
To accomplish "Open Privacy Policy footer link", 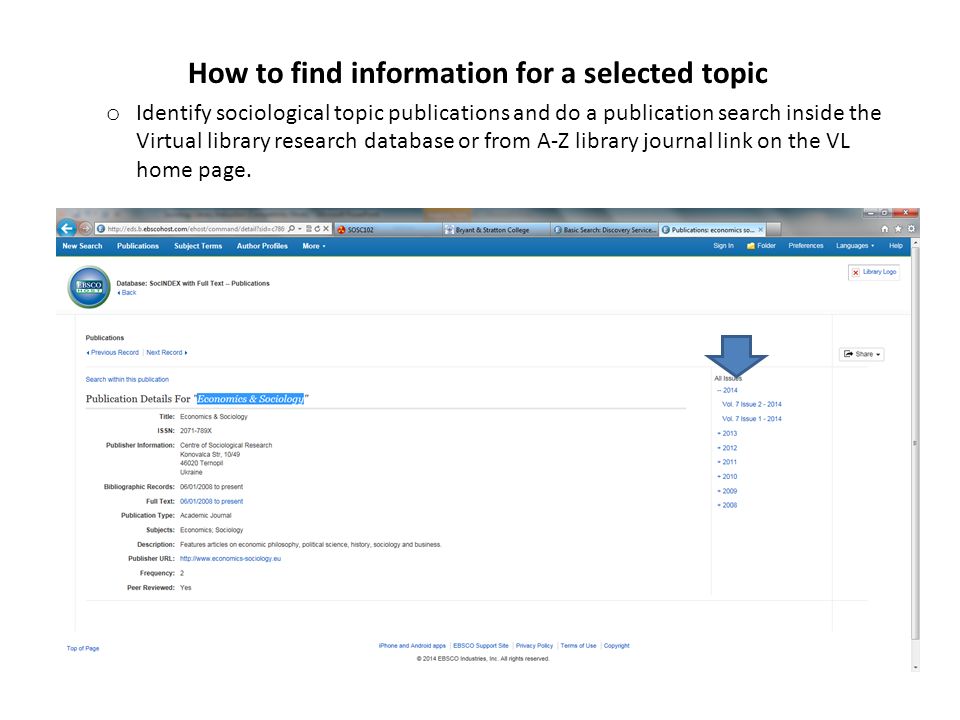I will coord(534,646).
